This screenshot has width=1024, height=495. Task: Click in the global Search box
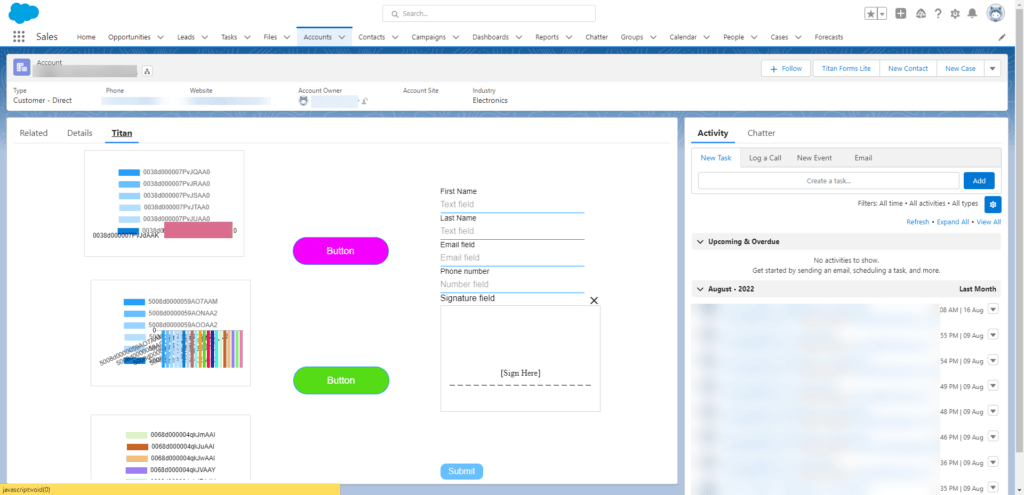pos(488,13)
